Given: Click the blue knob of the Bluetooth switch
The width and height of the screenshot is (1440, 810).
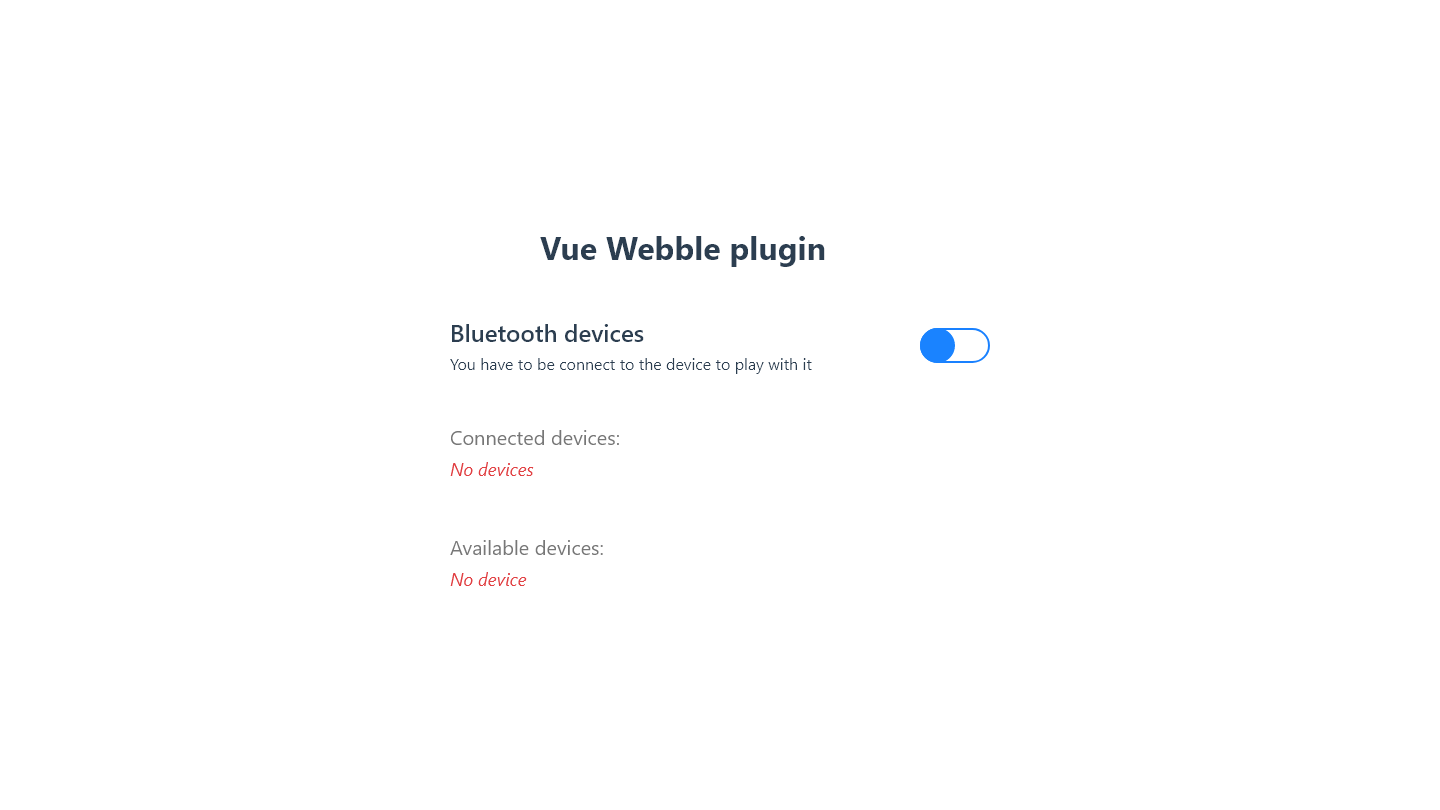Looking at the screenshot, I should [938, 345].
